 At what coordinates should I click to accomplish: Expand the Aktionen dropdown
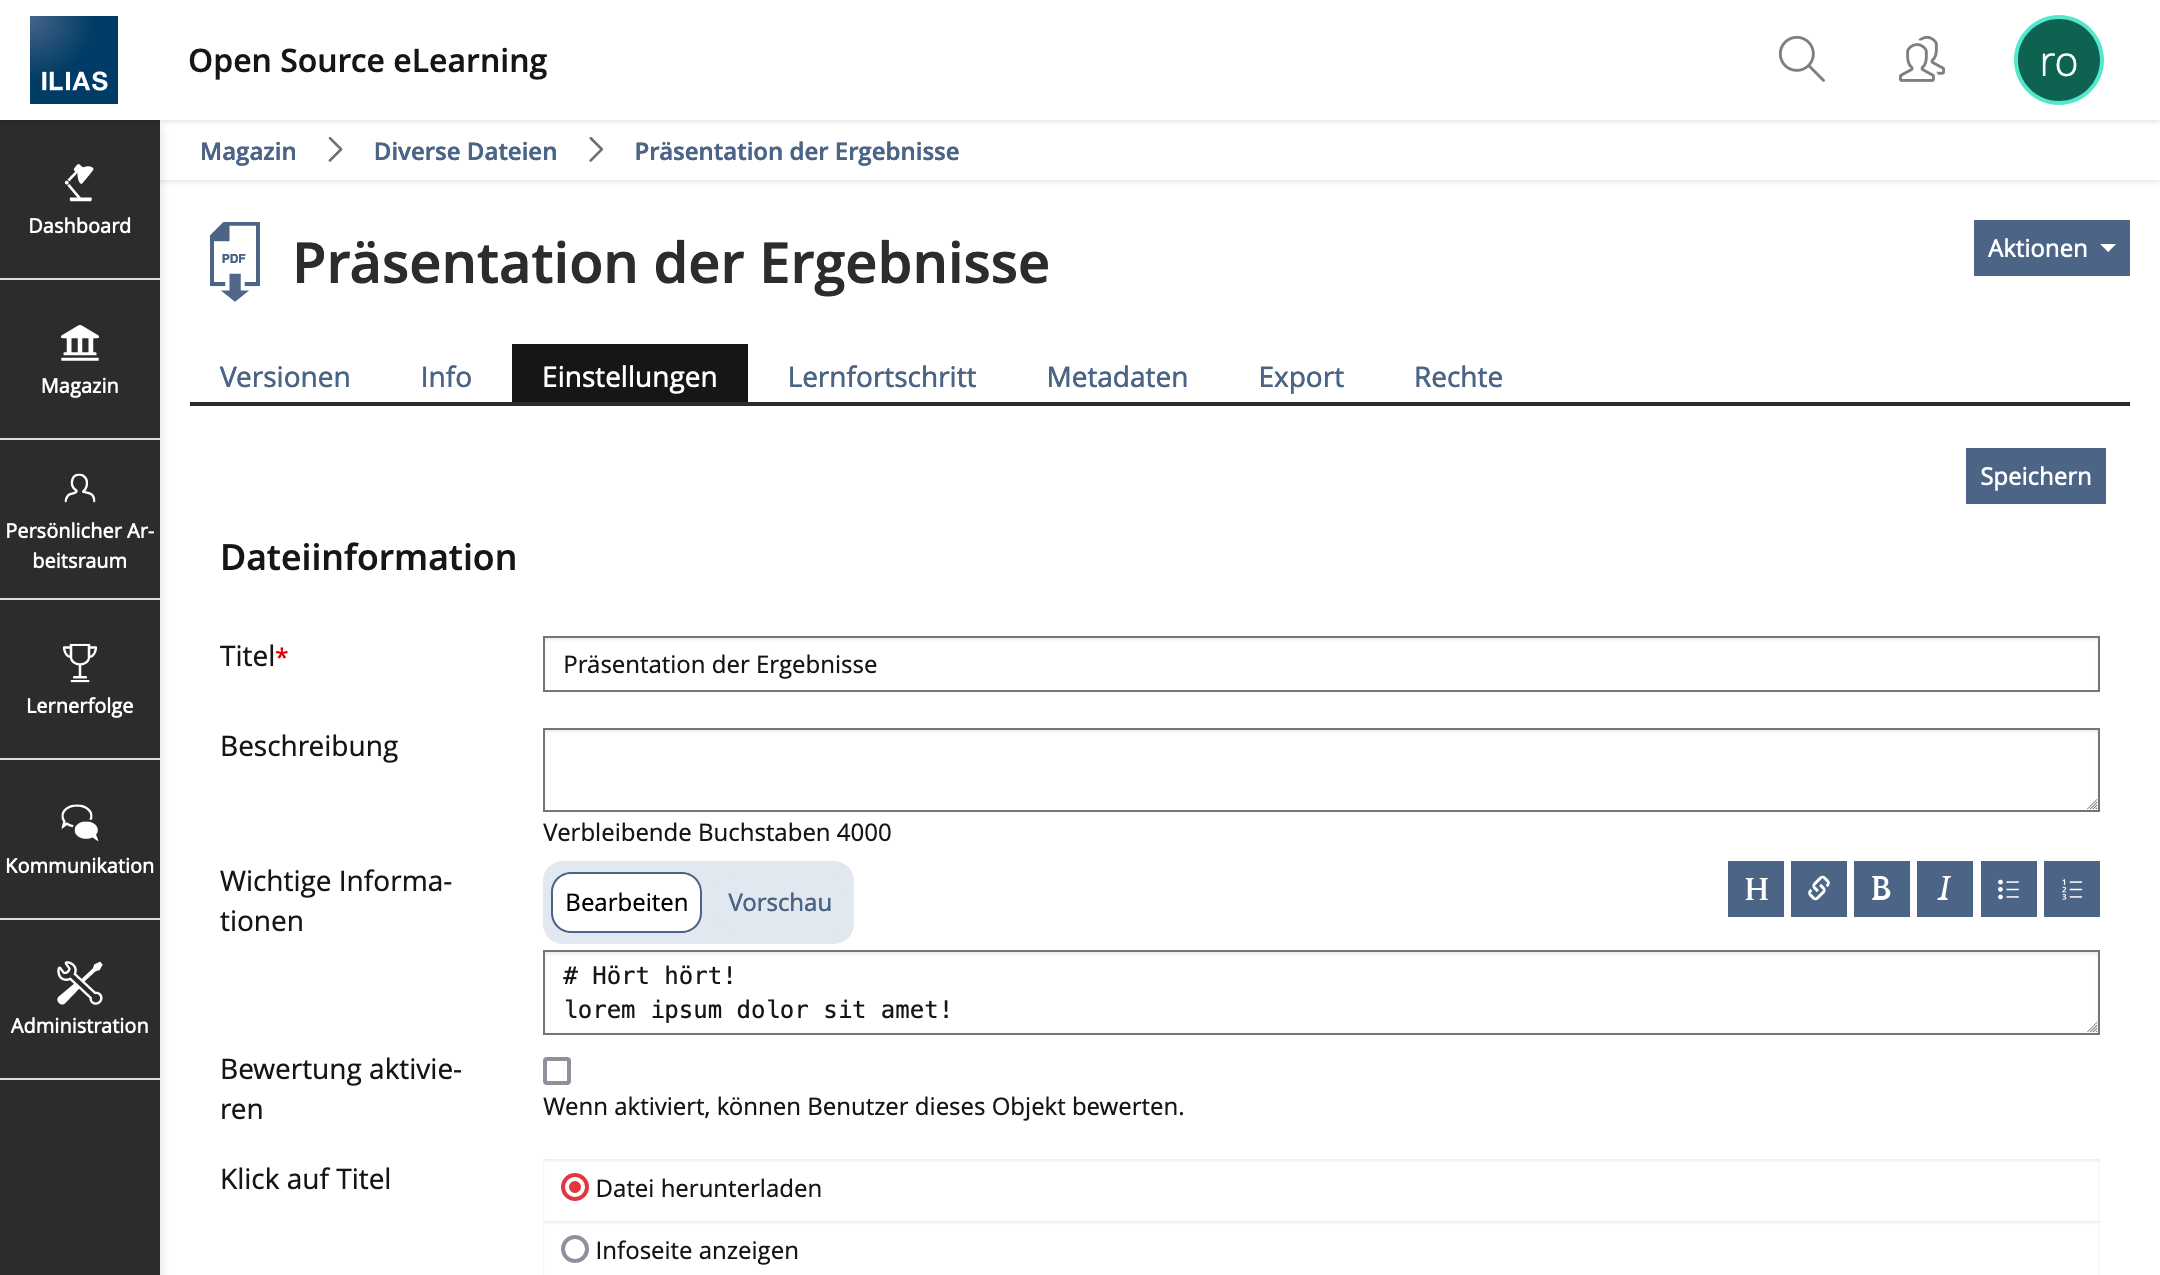tap(2050, 248)
